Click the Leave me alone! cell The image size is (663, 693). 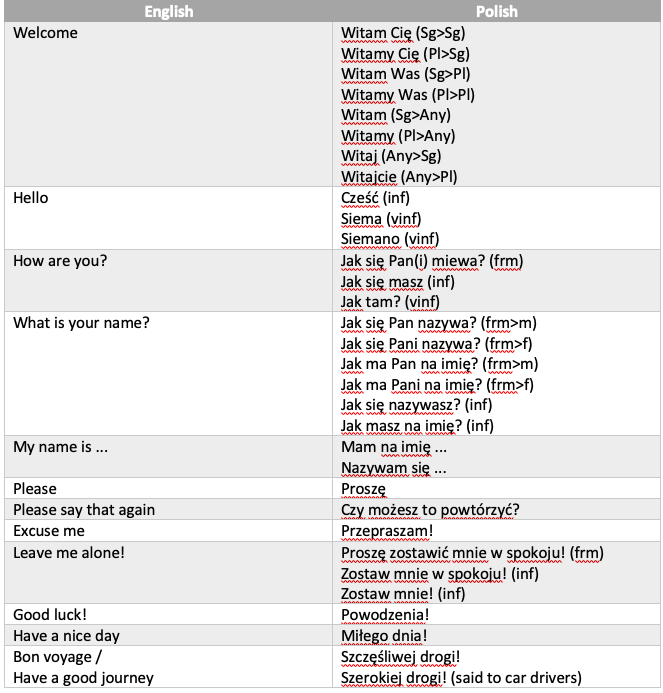[x=168, y=573]
